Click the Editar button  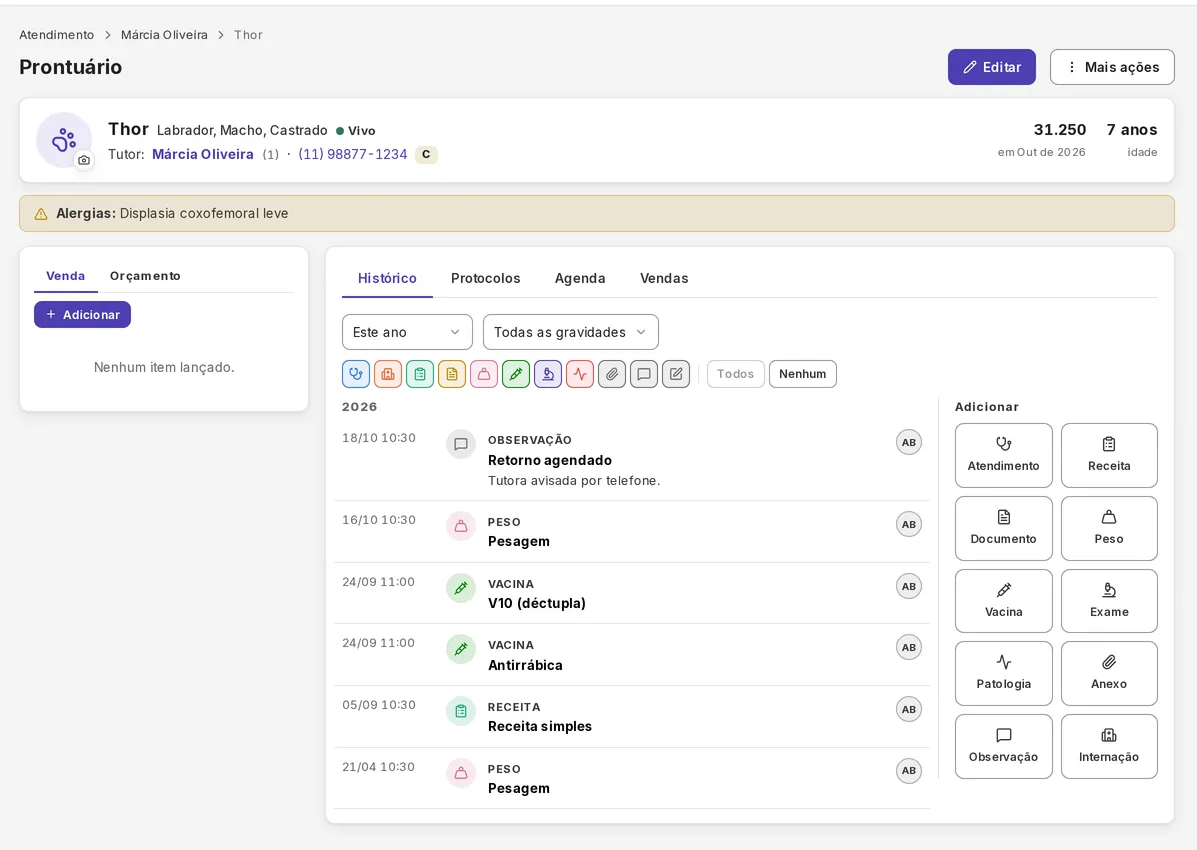[992, 67]
